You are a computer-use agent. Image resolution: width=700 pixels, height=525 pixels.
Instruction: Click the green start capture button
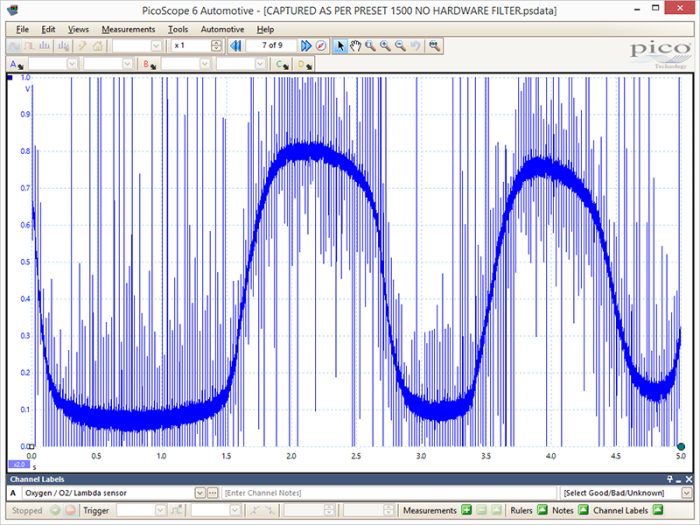[55, 510]
